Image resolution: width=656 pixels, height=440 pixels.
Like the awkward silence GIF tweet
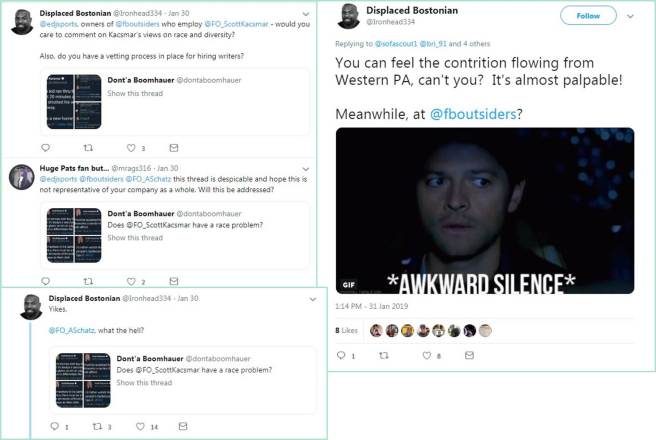[x=426, y=355]
